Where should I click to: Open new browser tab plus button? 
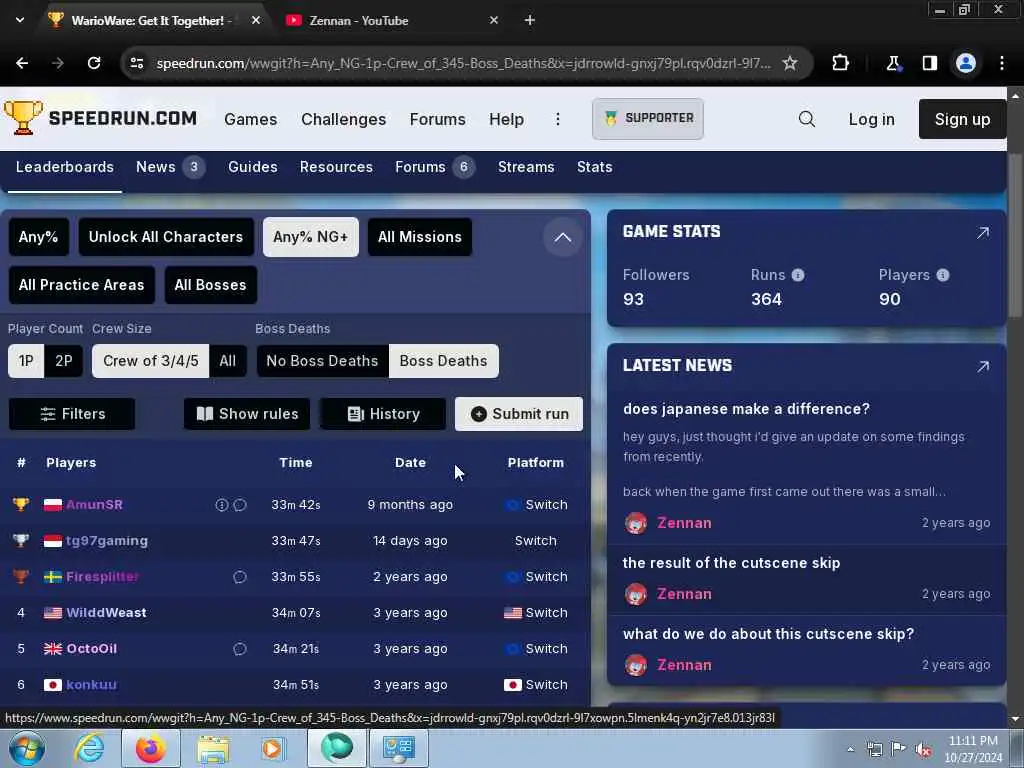[x=530, y=20]
